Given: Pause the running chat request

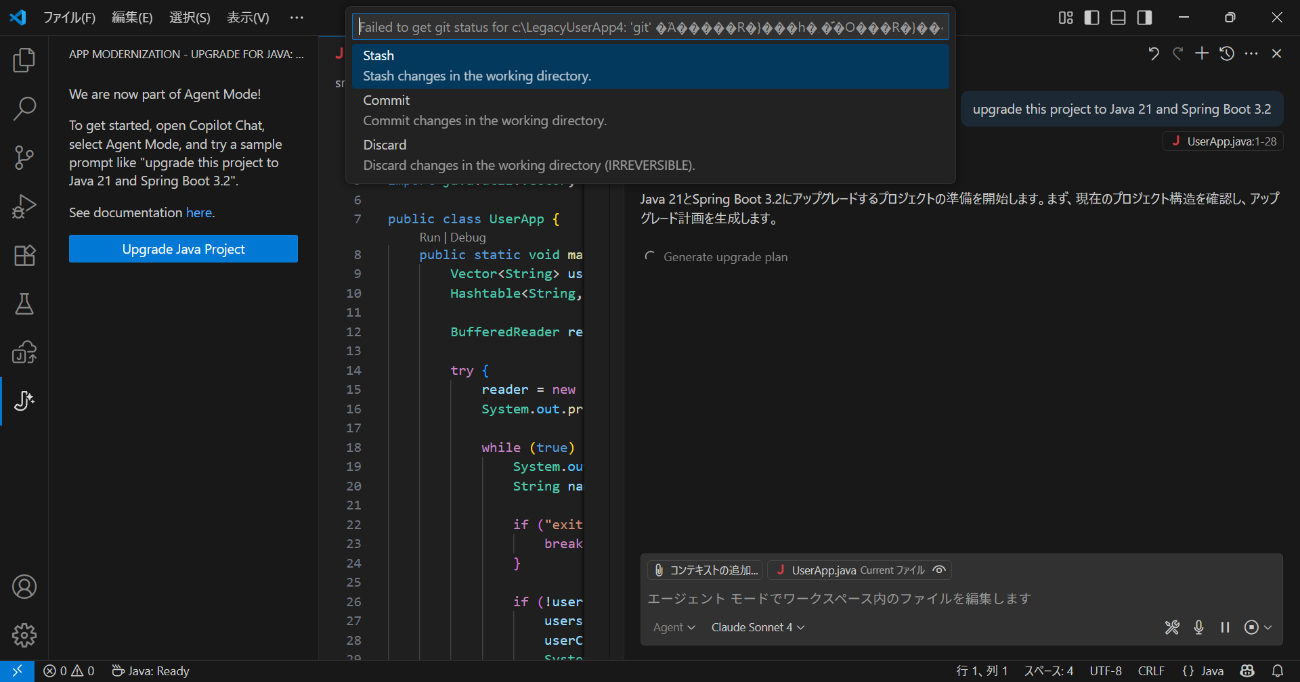Looking at the screenshot, I should (1225, 628).
